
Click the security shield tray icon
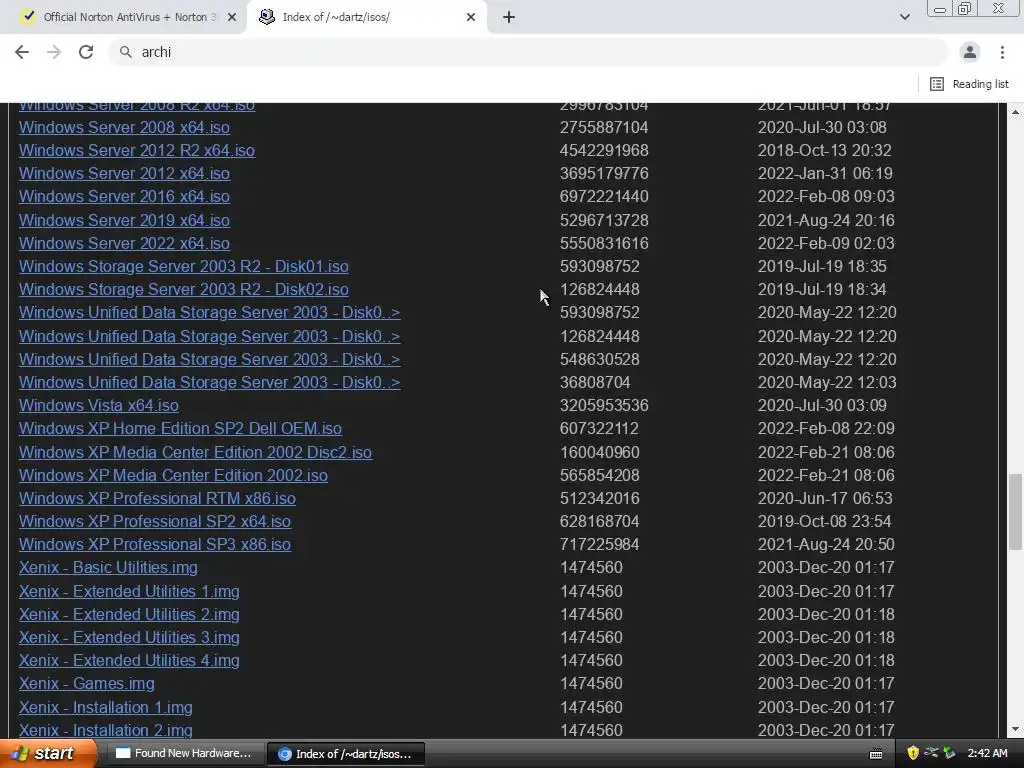point(913,754)
